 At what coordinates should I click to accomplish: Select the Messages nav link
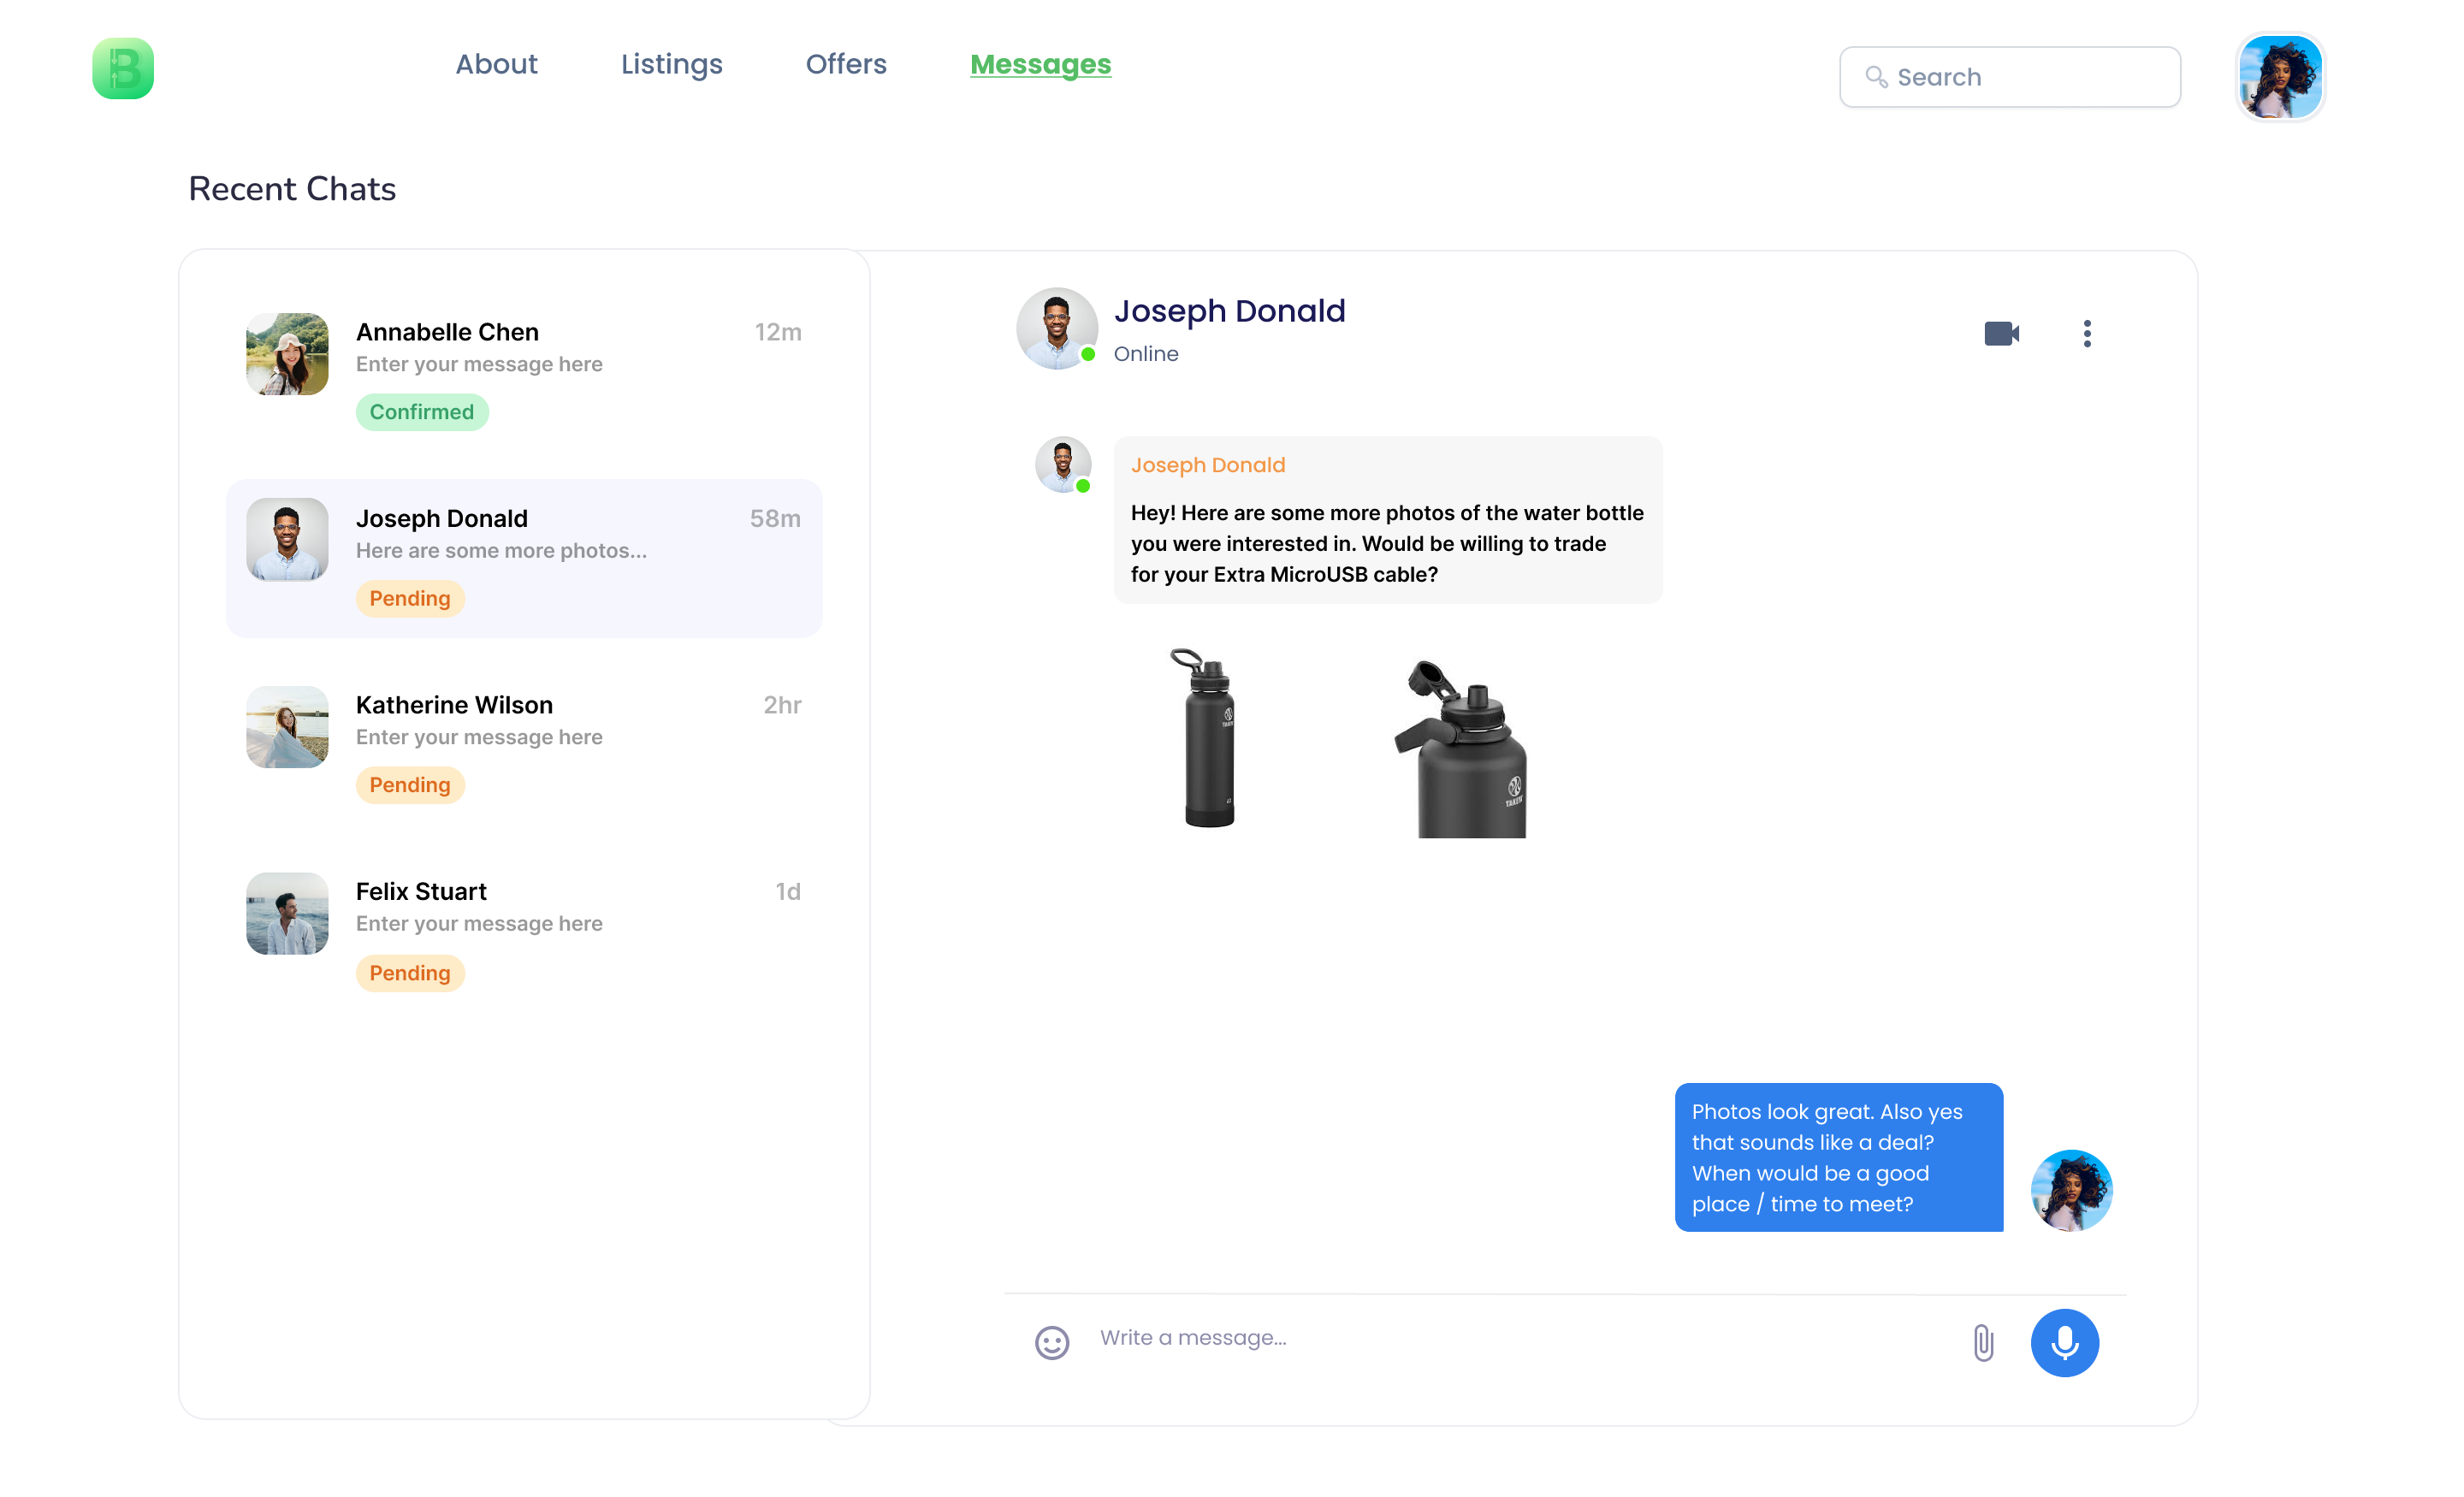click(1040, 64)
